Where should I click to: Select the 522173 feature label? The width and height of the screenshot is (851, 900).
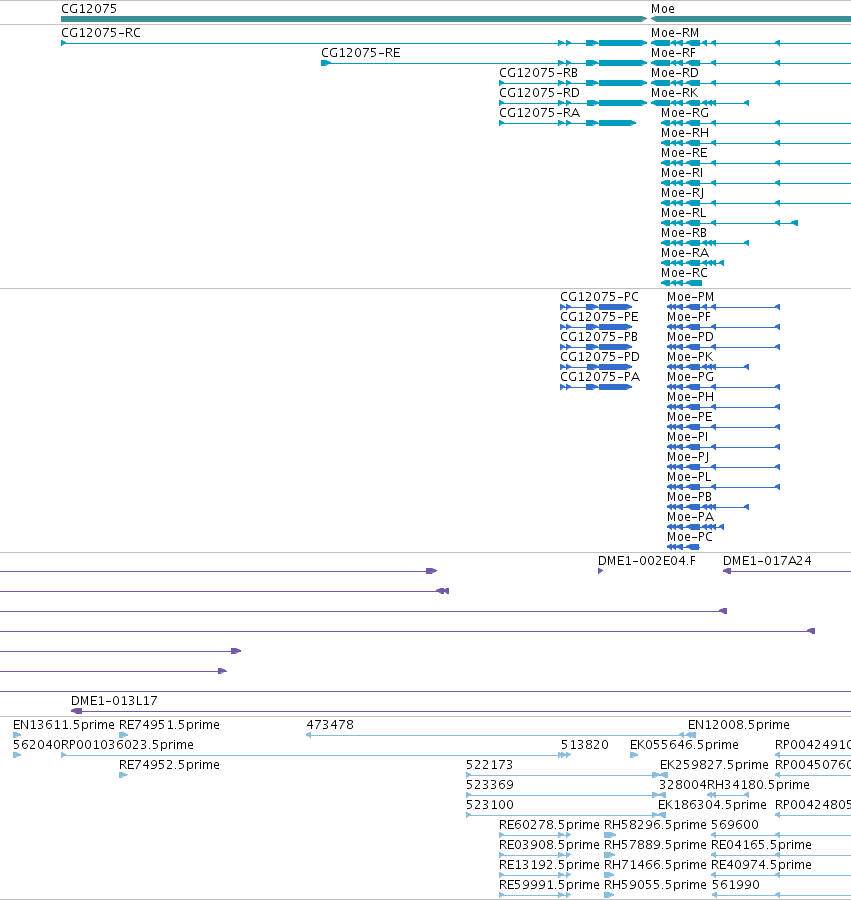tap(489, 765)
